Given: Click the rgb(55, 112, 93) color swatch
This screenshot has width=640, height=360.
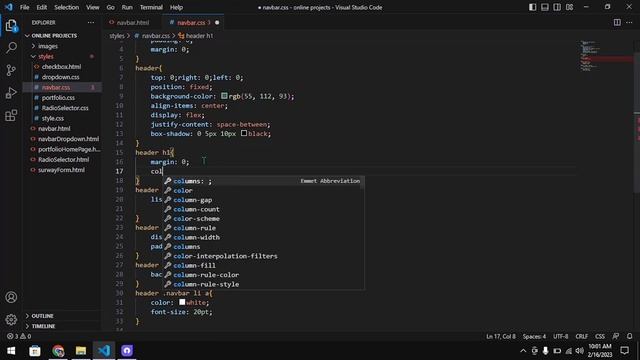Looking at the screenshot, I should 224,96.
